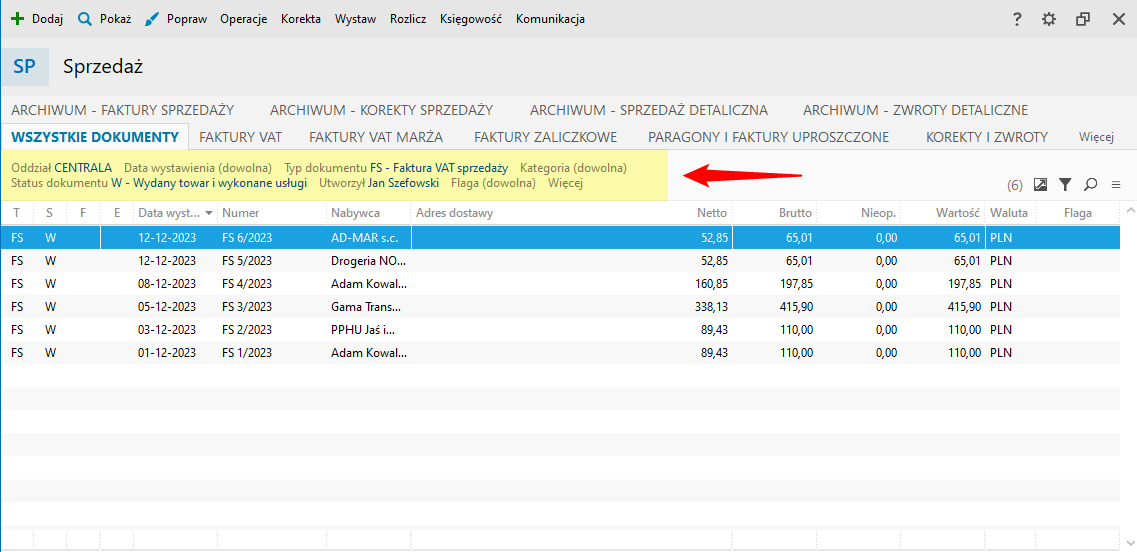Select the FS 1/2023 invoice row
The width and height of the screenshot is (1137, 552).
point(560,353)
